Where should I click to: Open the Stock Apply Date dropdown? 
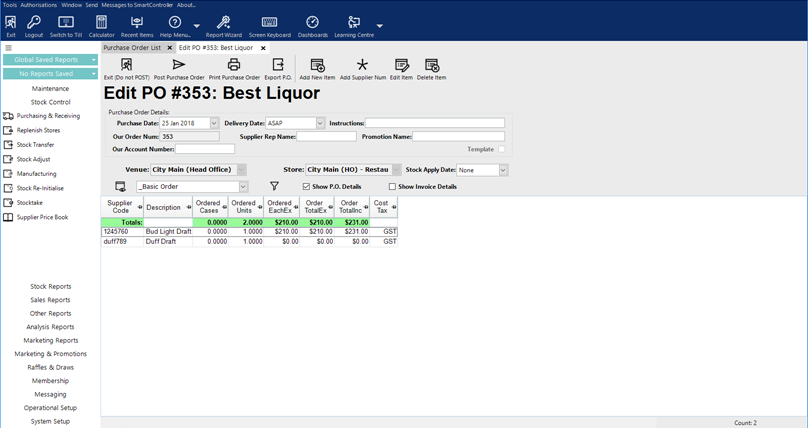click(x=503, y=170)
